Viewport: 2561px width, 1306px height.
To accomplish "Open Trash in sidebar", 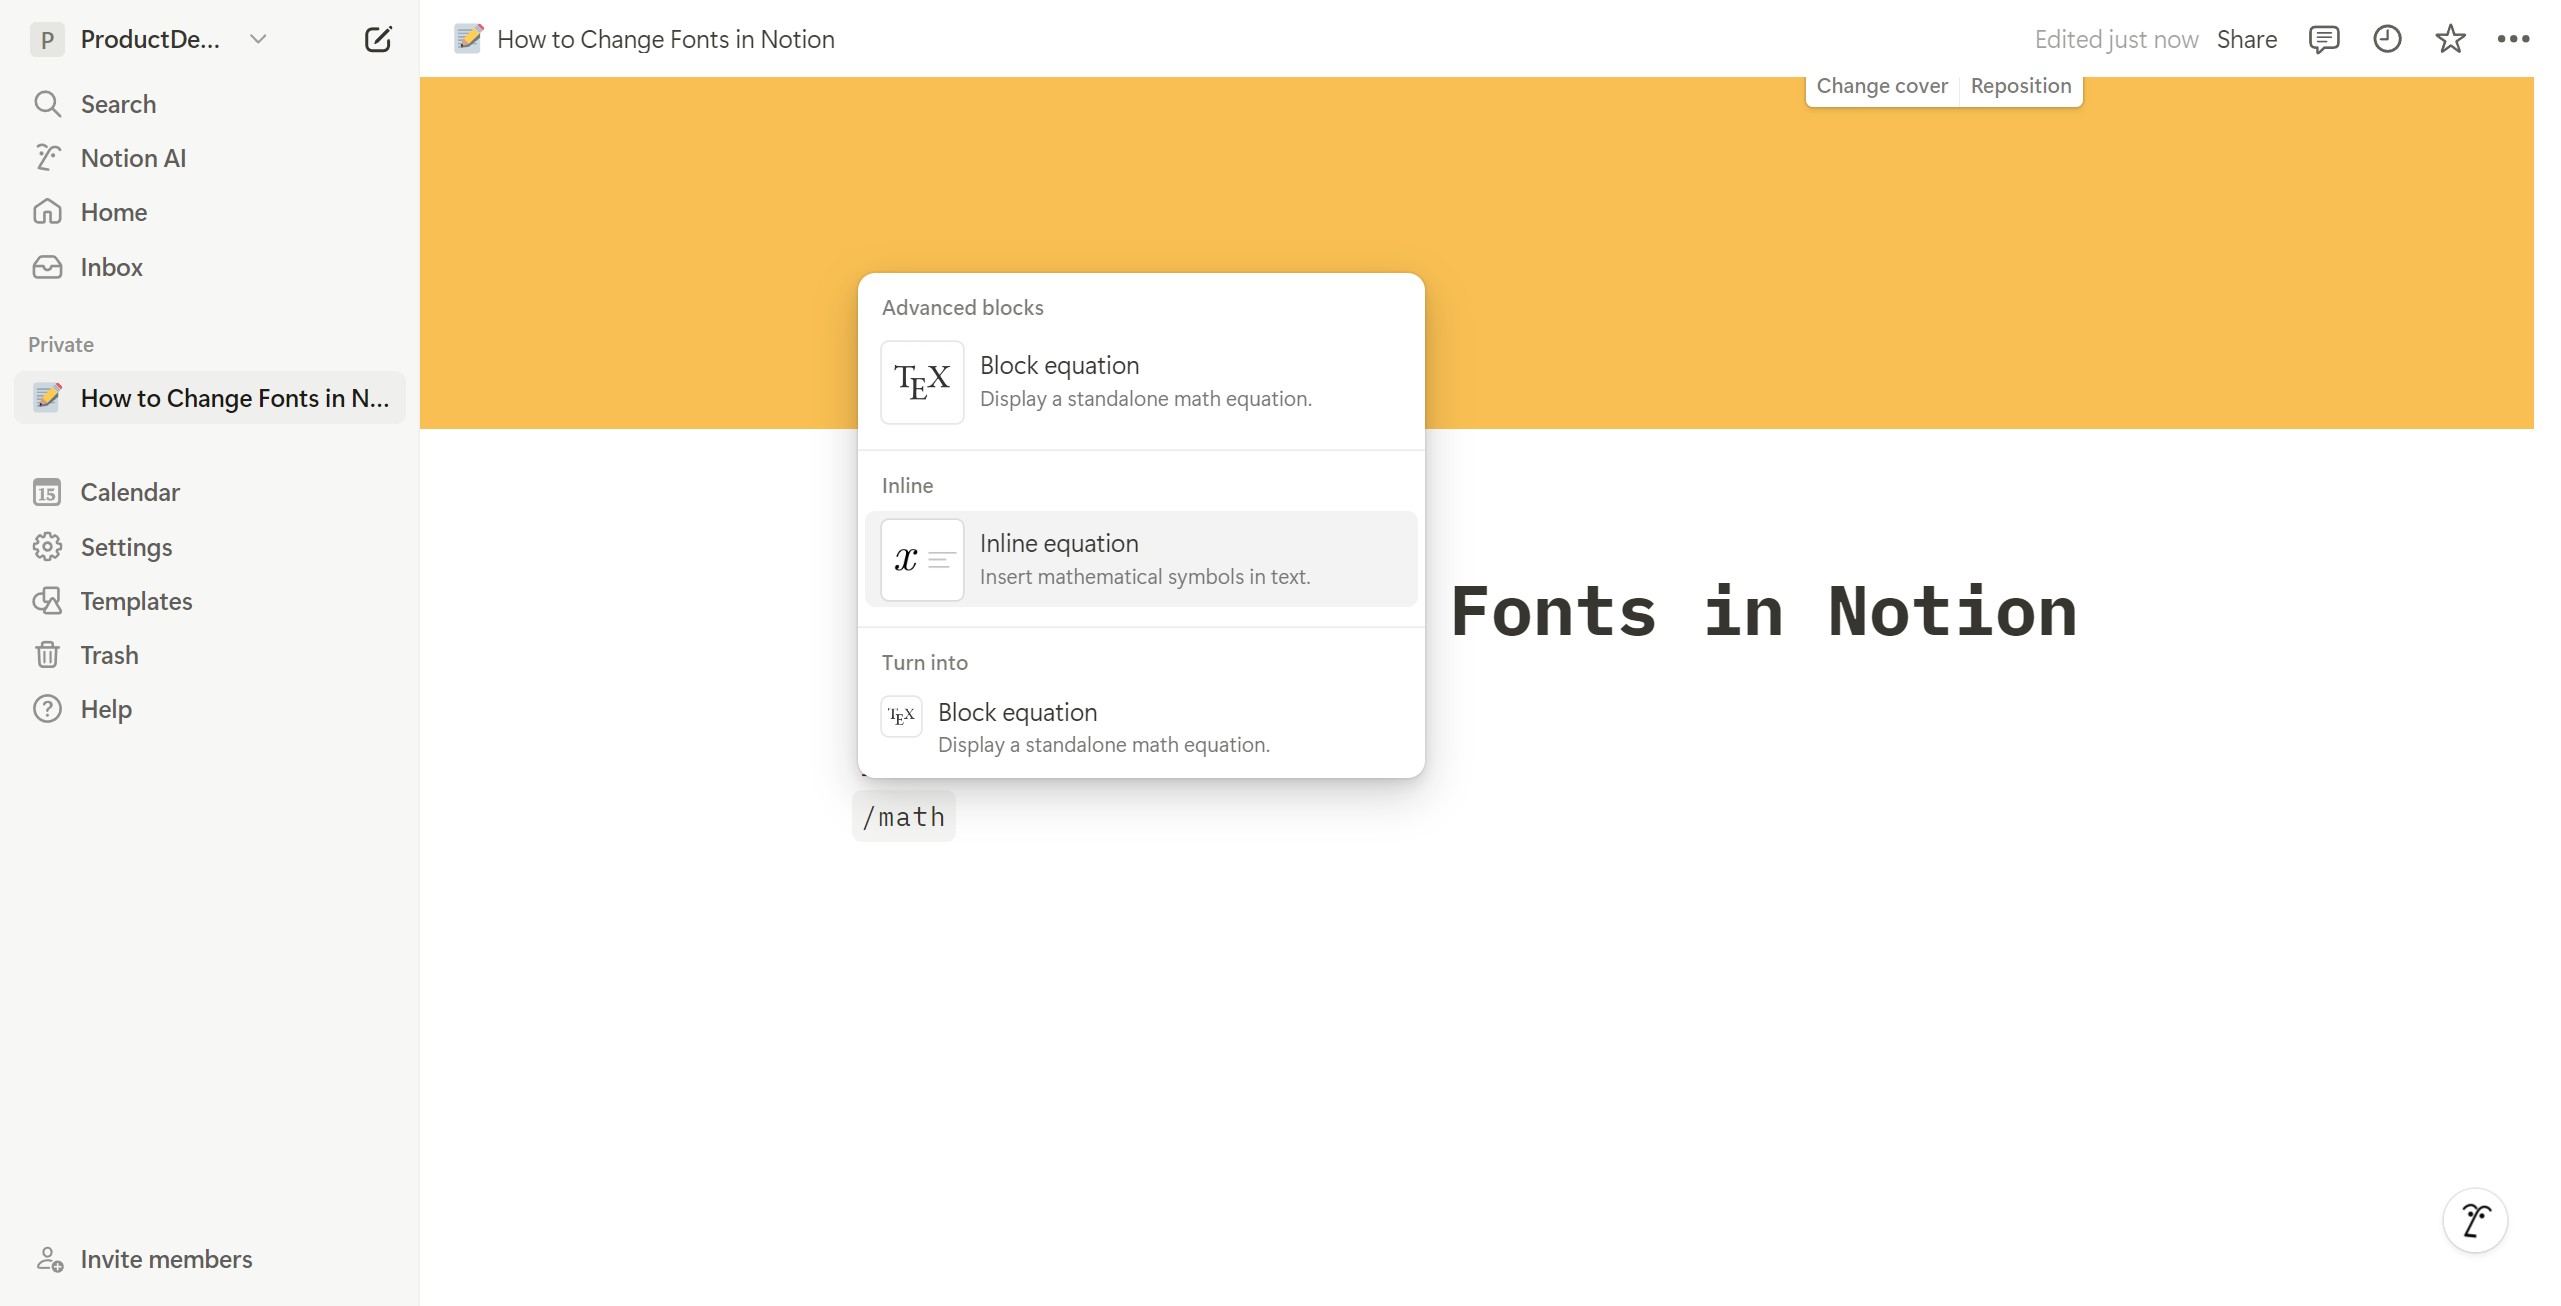I will [210, 655].
